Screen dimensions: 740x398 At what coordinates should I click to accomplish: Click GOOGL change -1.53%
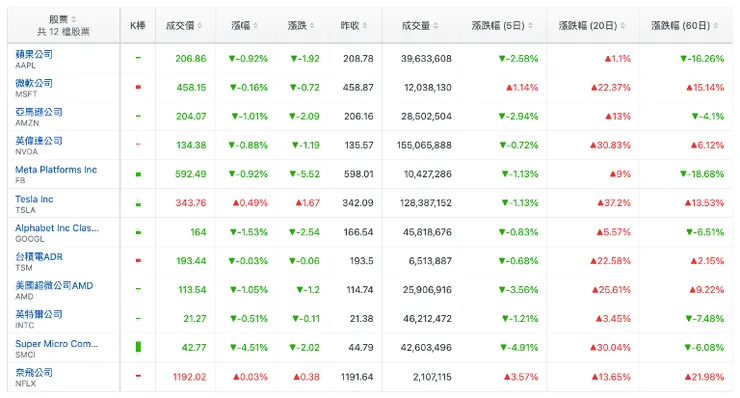click(x=249, y=232)
